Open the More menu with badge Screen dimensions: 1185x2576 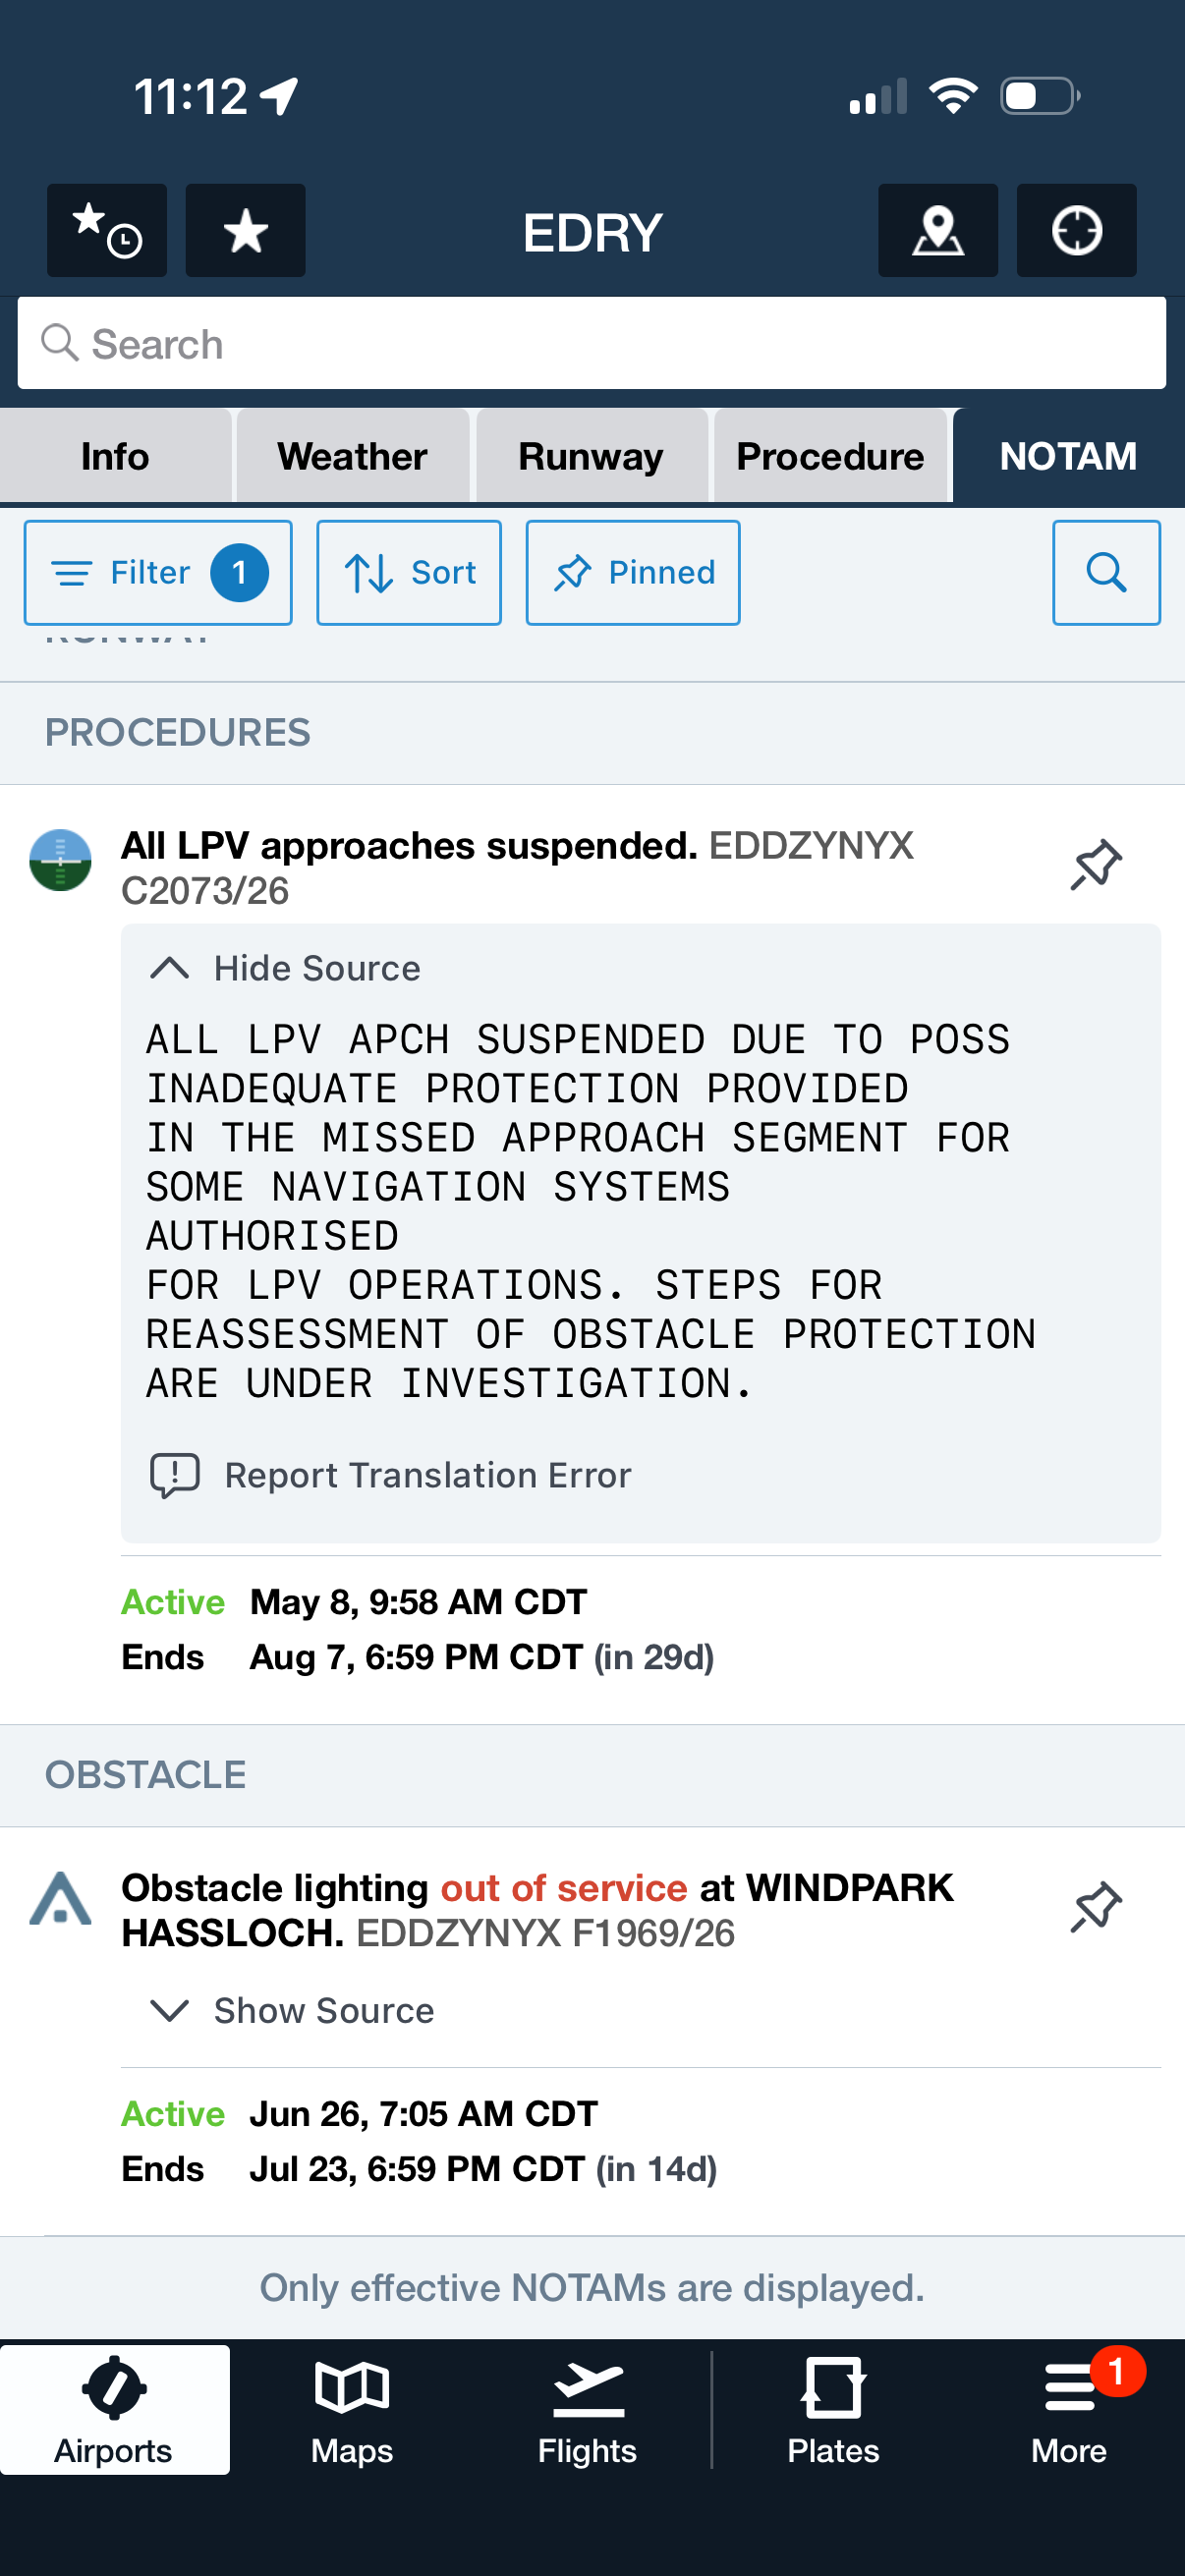1069,2410
